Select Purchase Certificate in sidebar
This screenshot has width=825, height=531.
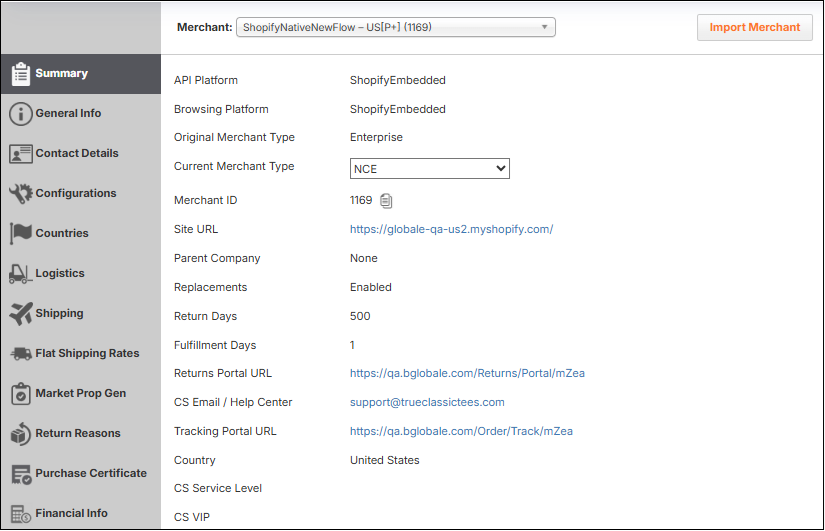point(81,474)
